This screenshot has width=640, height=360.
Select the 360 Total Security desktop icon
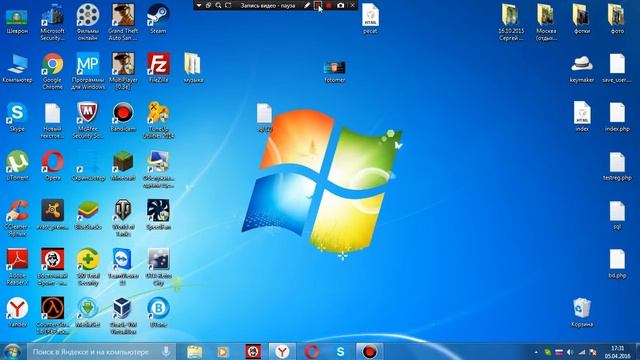click(x=88, y=267)
